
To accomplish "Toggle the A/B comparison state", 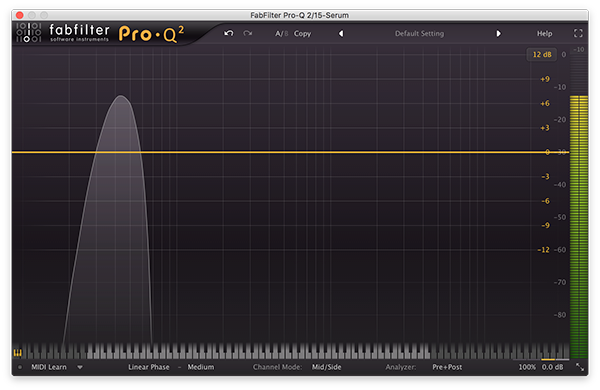I will [282, 34].
